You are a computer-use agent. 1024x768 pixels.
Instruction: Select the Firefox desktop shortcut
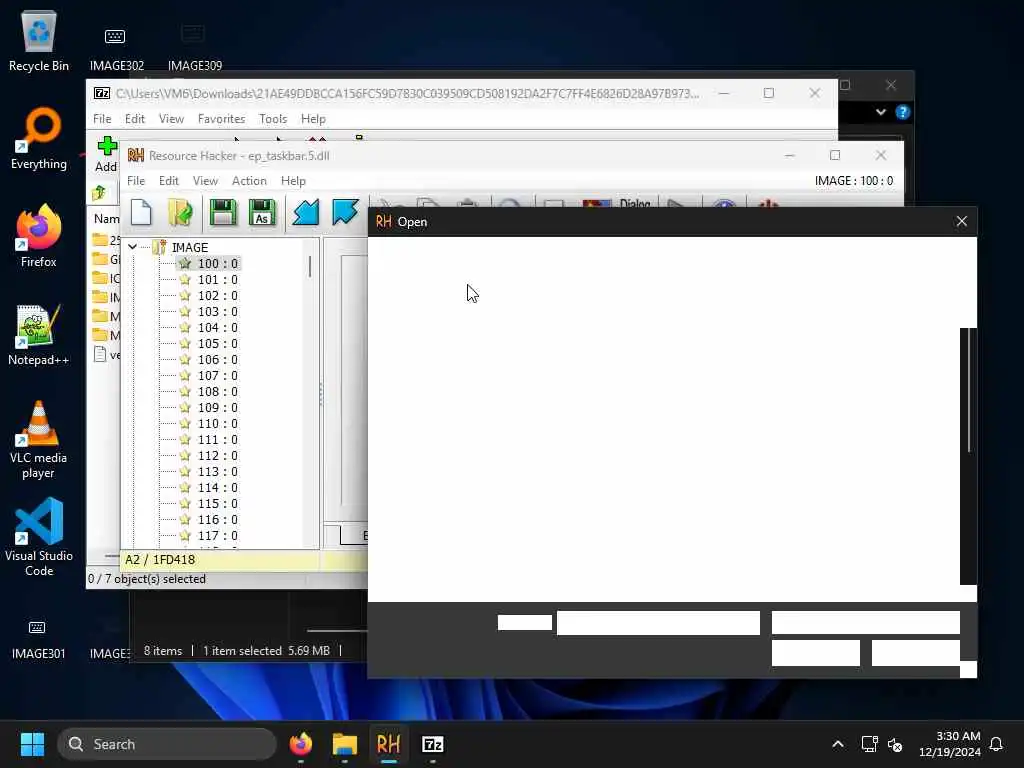[39, 236]
